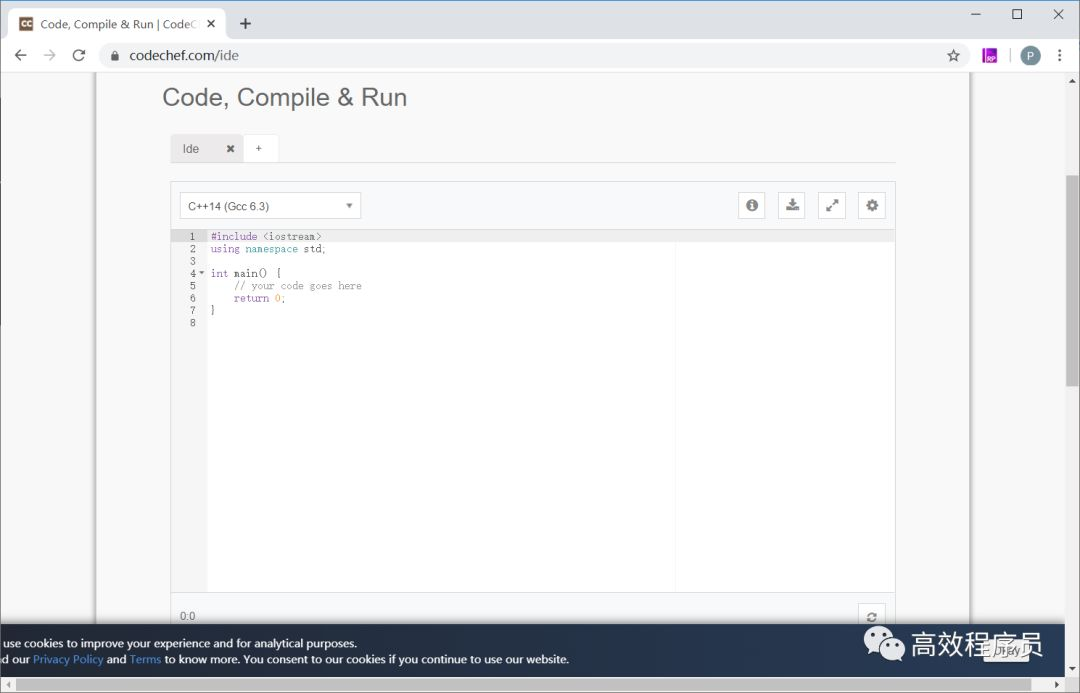
Task: Click the address bar URL
Action: coord(184,56)
